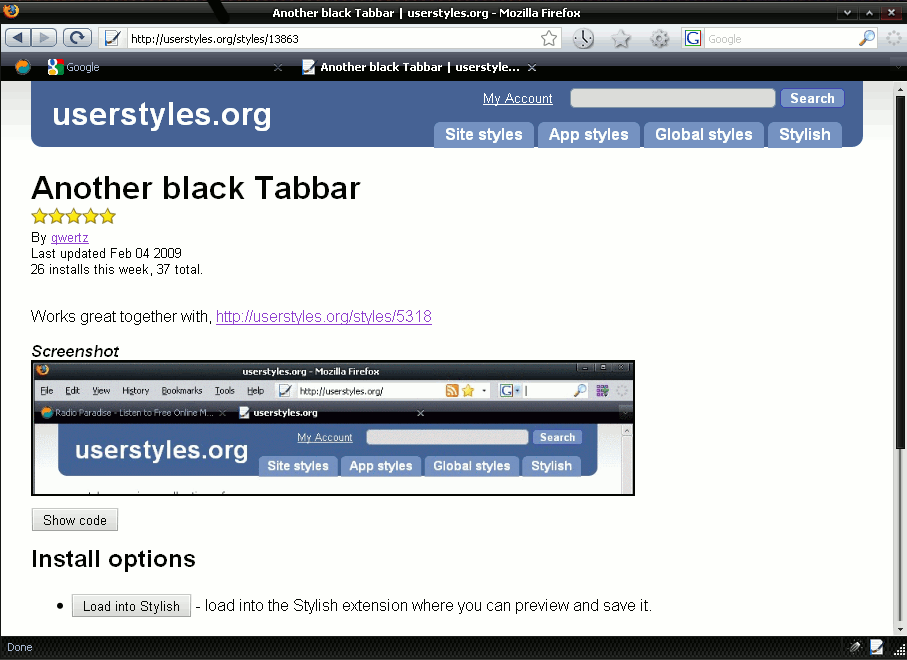
Task: Click the Another black Tabbar heading
Action: pos(196,188)
